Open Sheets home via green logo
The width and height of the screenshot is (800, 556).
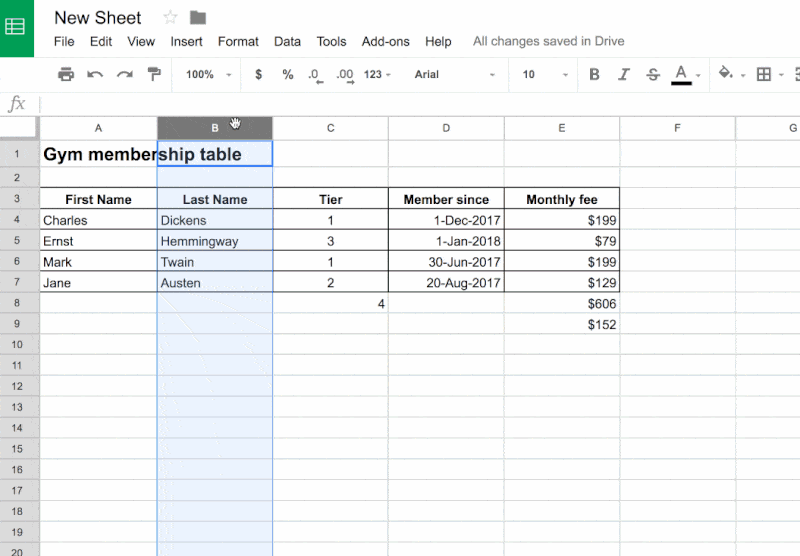[17, 27]
